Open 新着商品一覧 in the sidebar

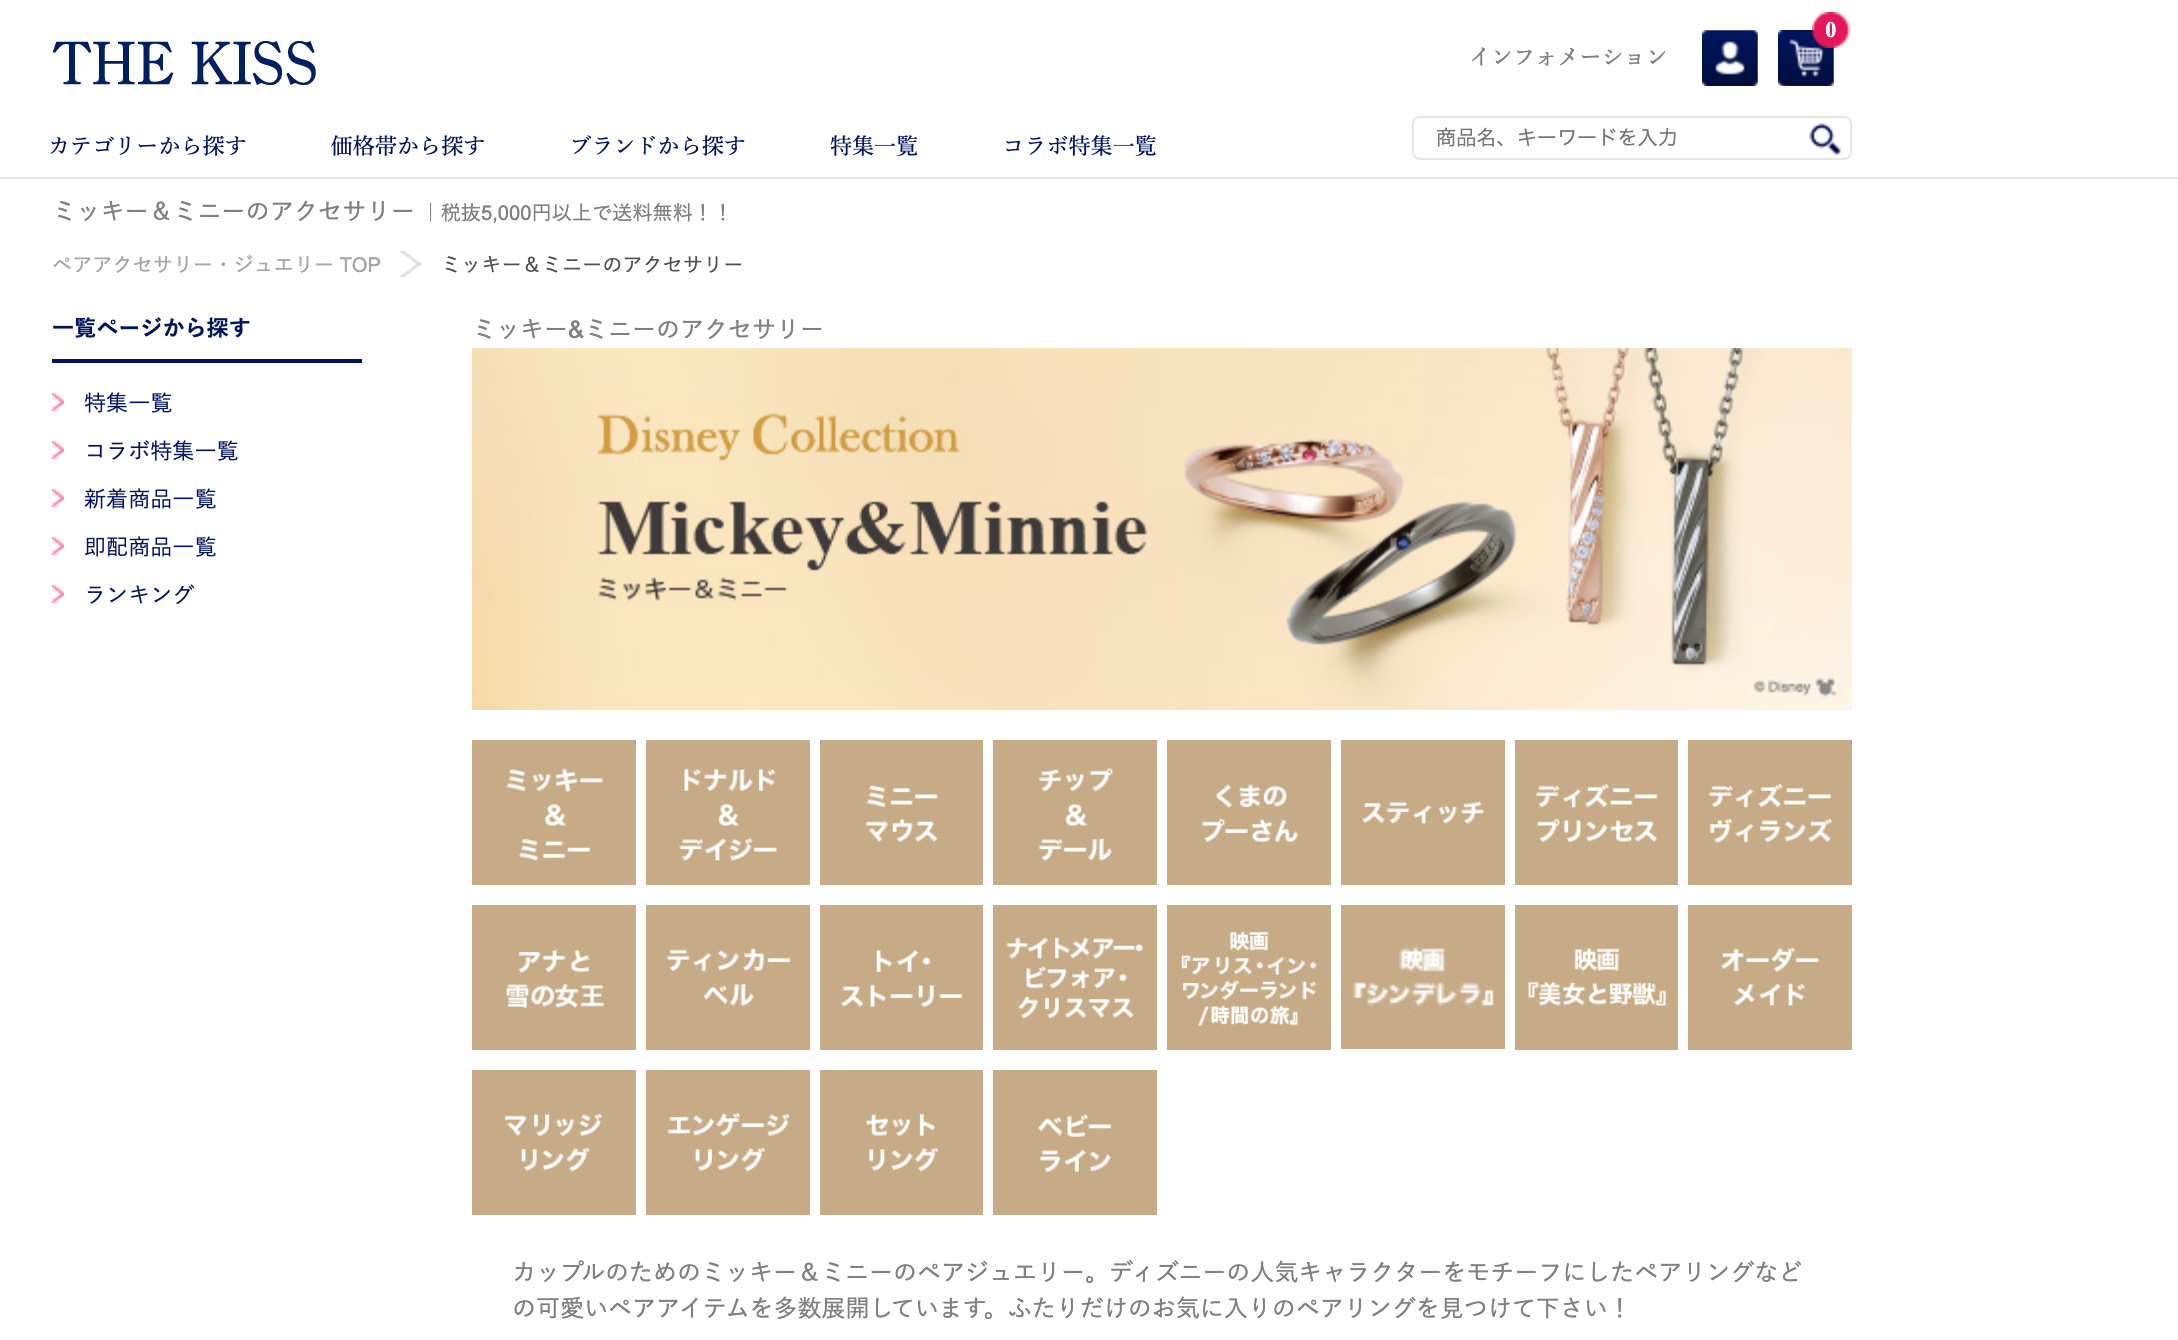150,498
